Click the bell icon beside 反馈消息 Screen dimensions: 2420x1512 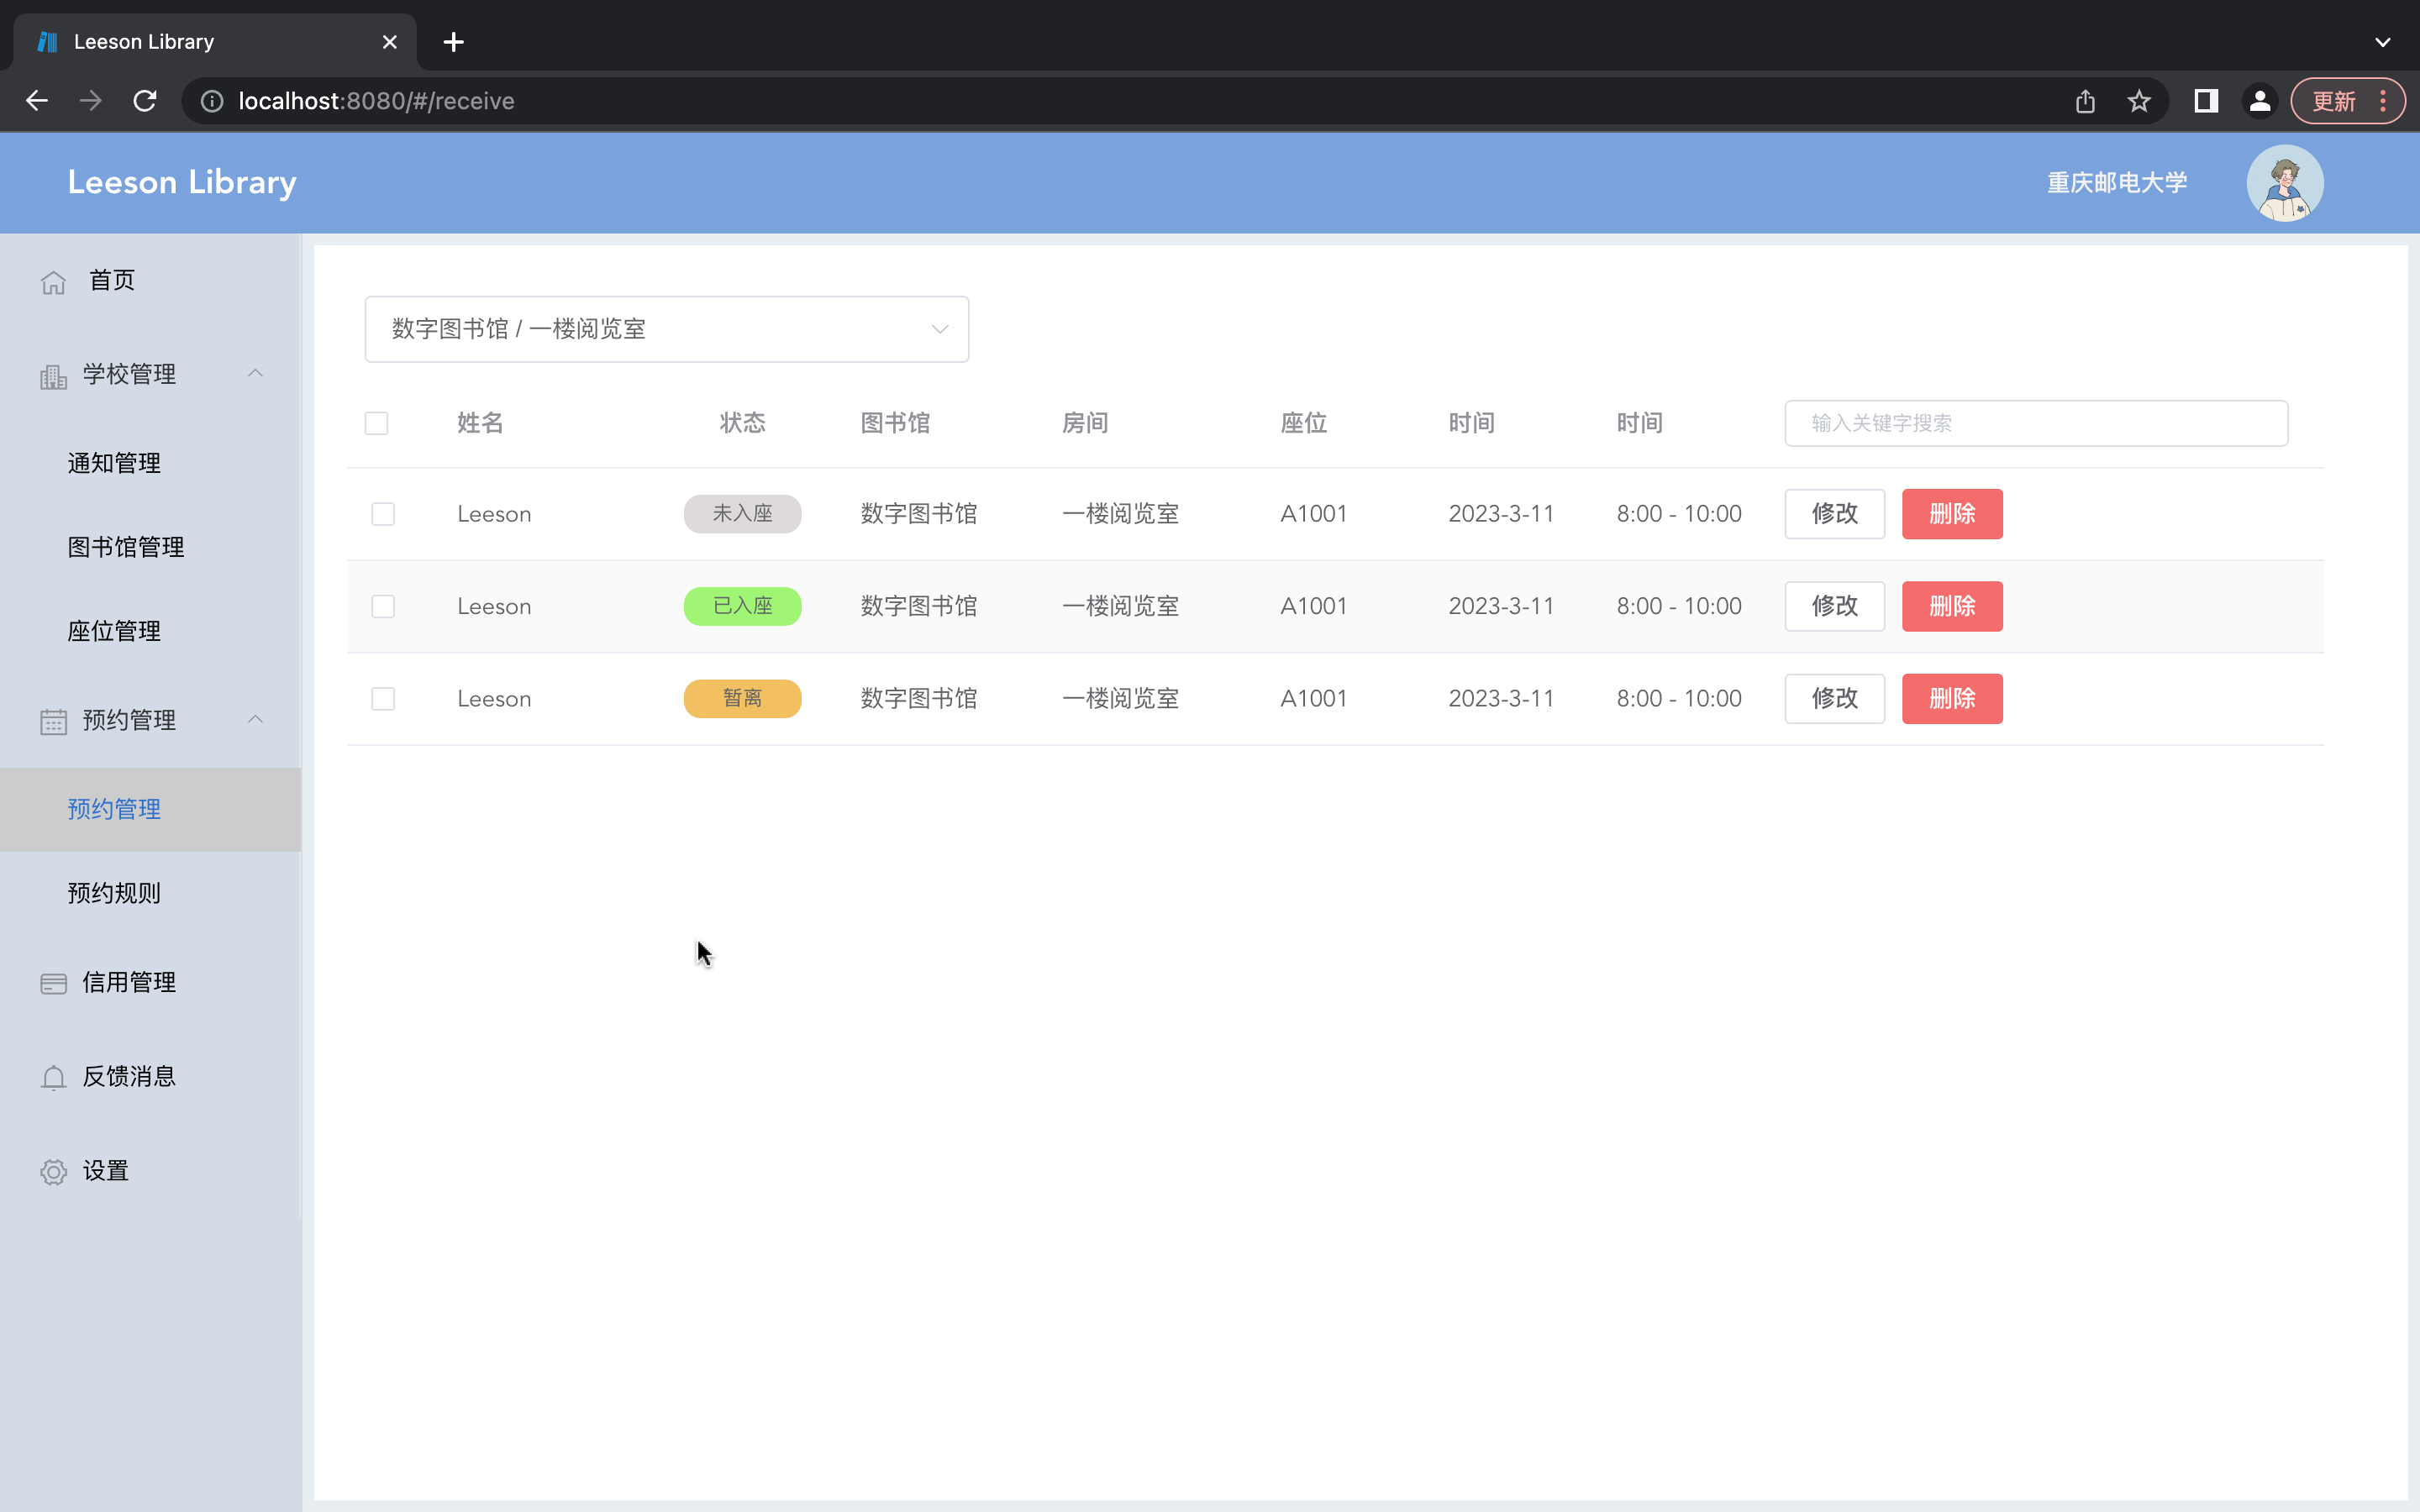[x=53, y=1077]
